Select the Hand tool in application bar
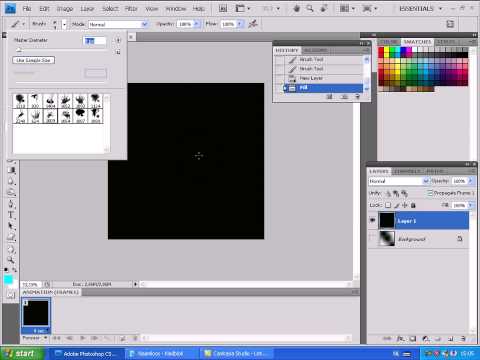Viewport: 480px width, 360px height. coord(296,8)
